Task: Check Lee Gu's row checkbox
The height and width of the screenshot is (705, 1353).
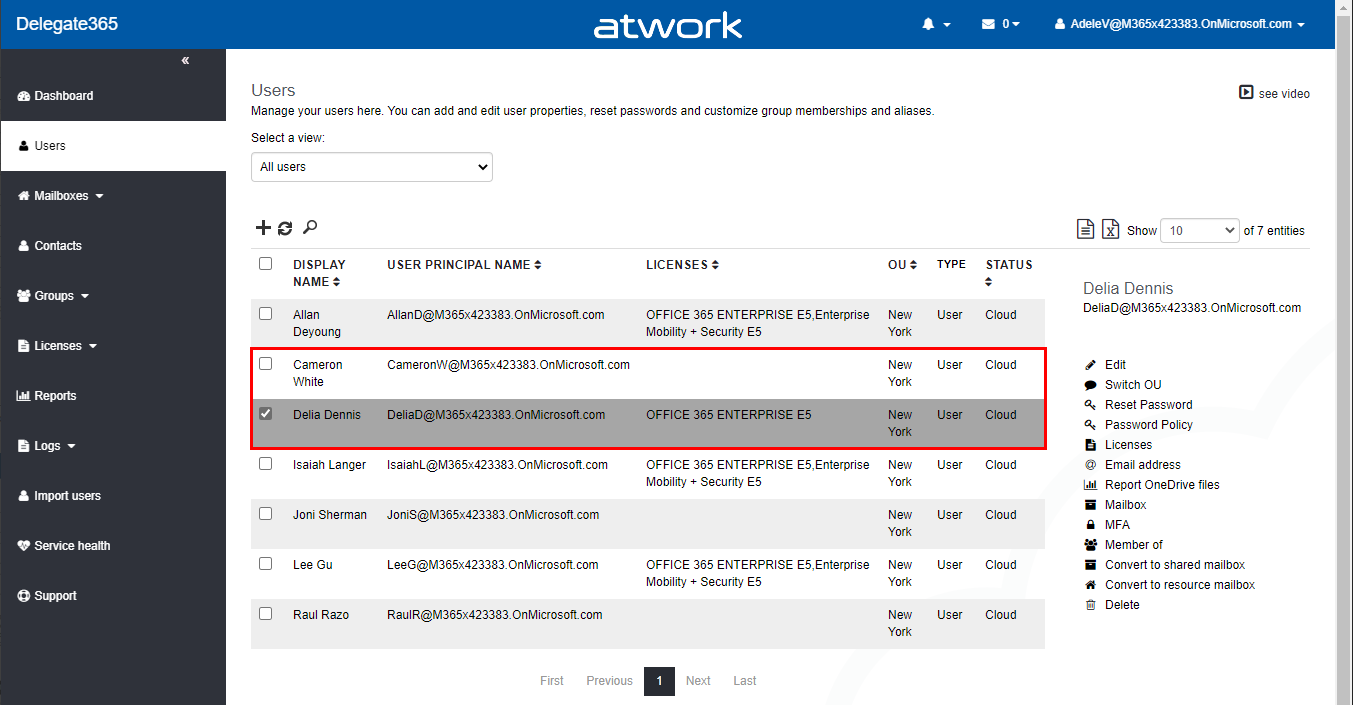Action: point(265,564)
